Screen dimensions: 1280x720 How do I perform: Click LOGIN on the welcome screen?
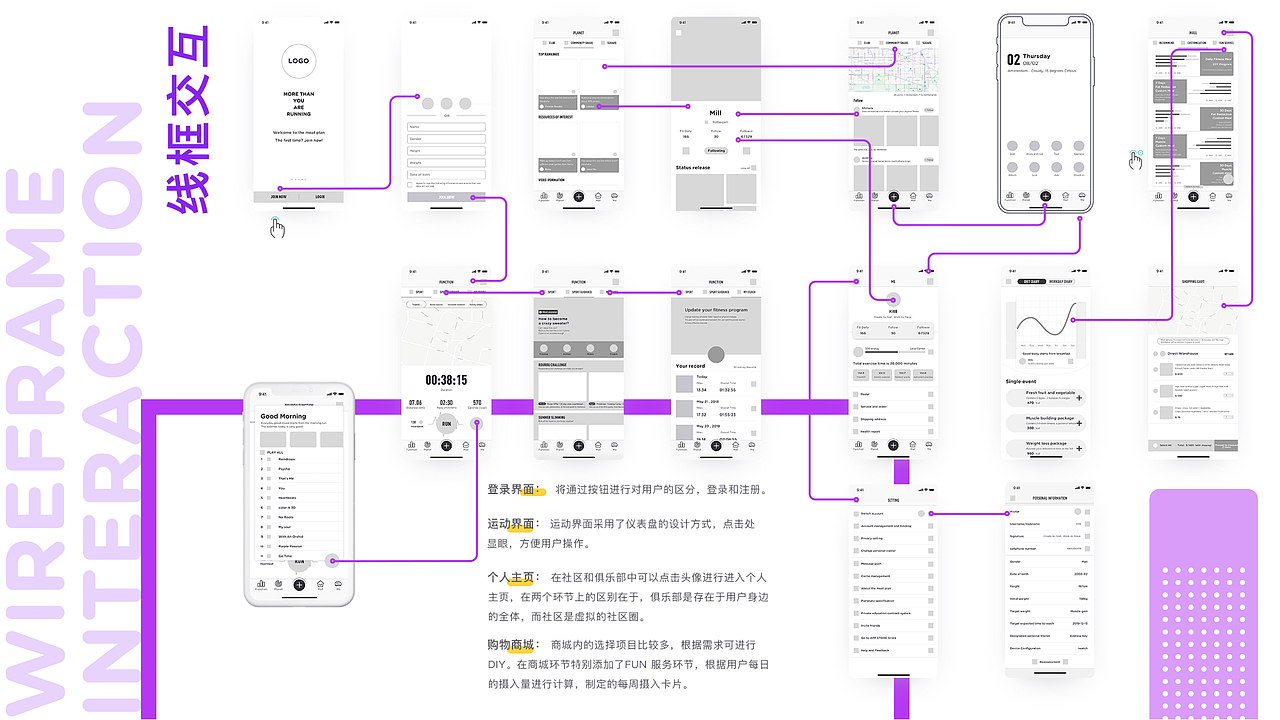(x=321, y=197)
